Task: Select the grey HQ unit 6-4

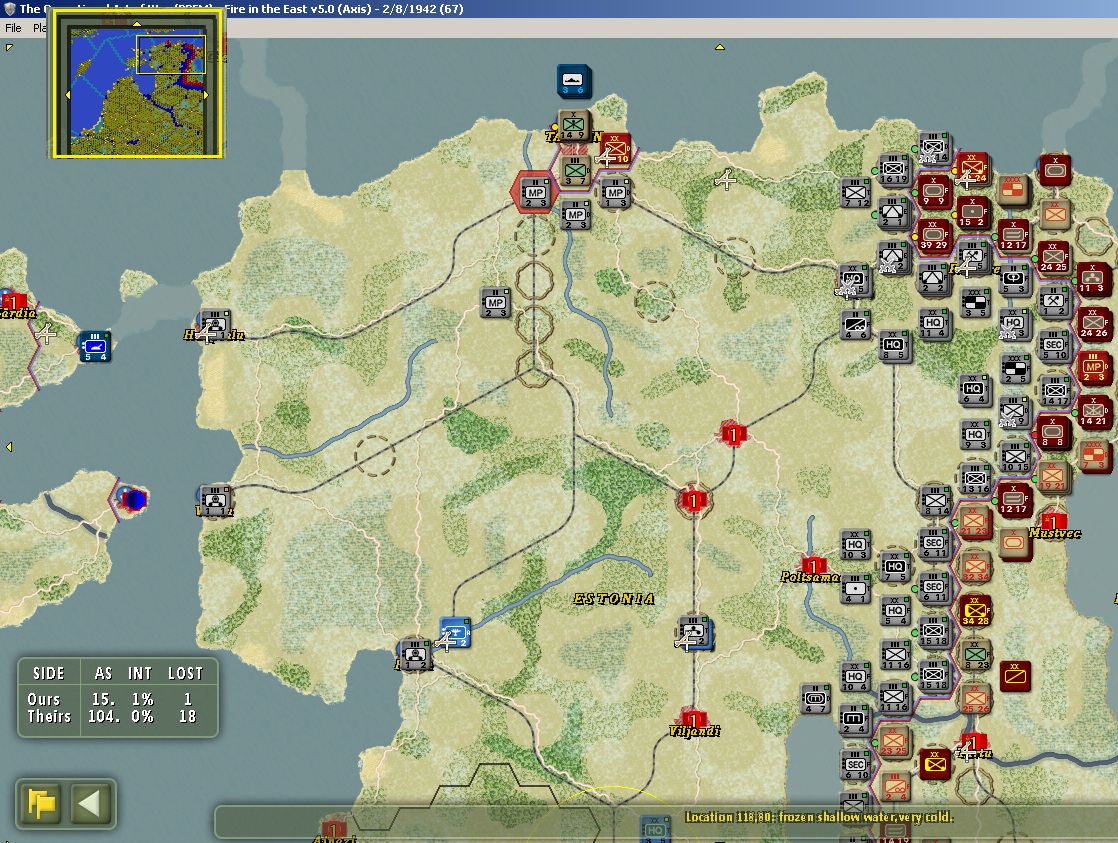Action: 975,390
